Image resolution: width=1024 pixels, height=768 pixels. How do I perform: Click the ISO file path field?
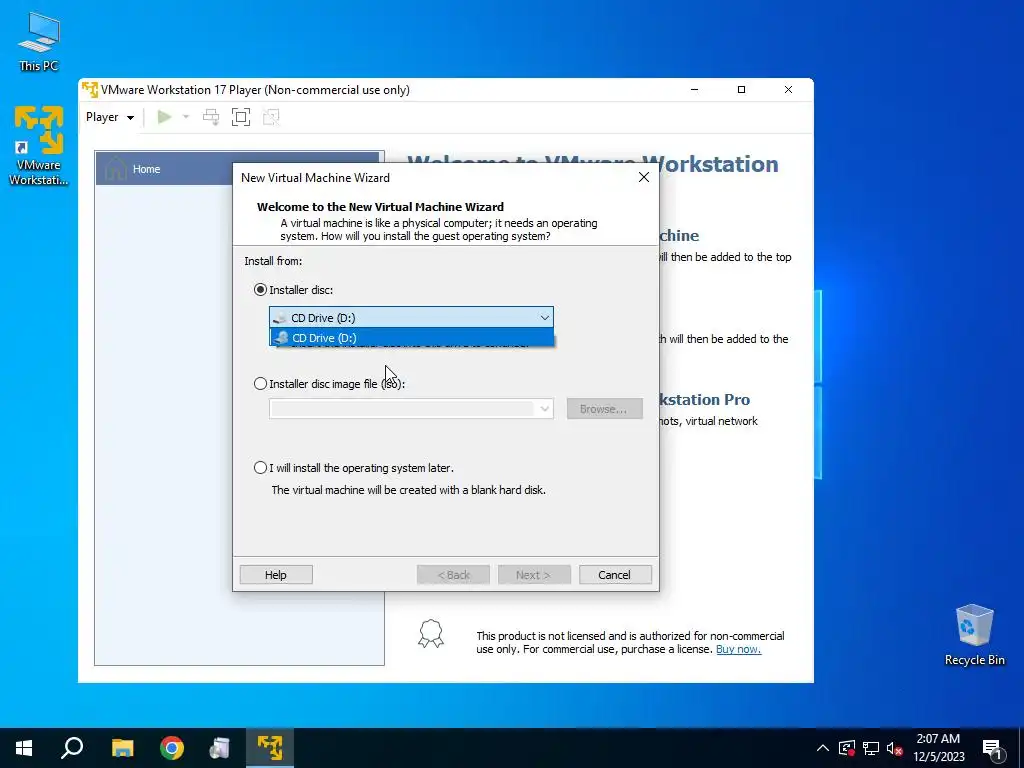click(402, 409)
